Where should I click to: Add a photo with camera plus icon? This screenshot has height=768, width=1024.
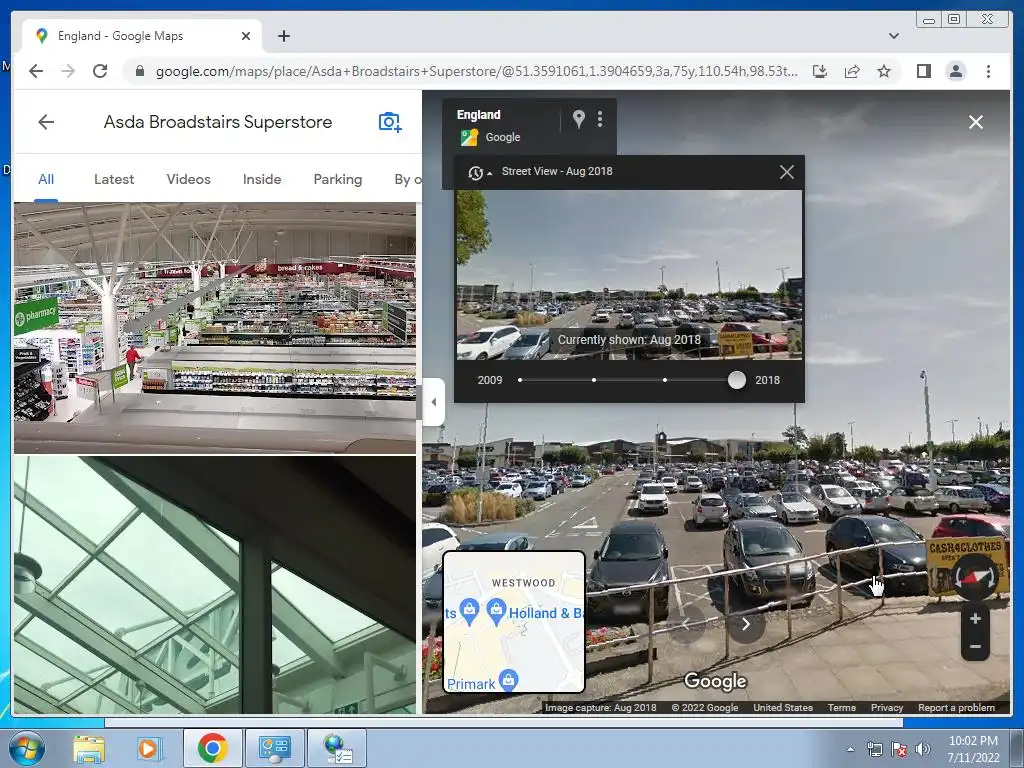(x=390, y=121)
